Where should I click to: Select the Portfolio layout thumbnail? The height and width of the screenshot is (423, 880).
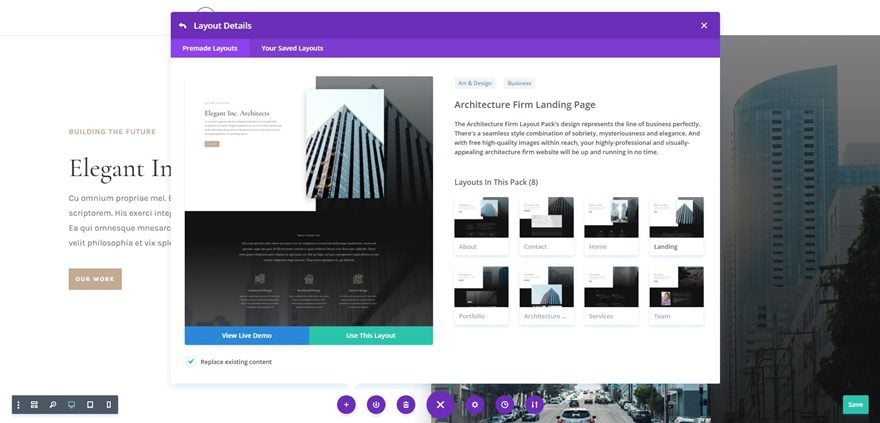(x=482, y=295)
